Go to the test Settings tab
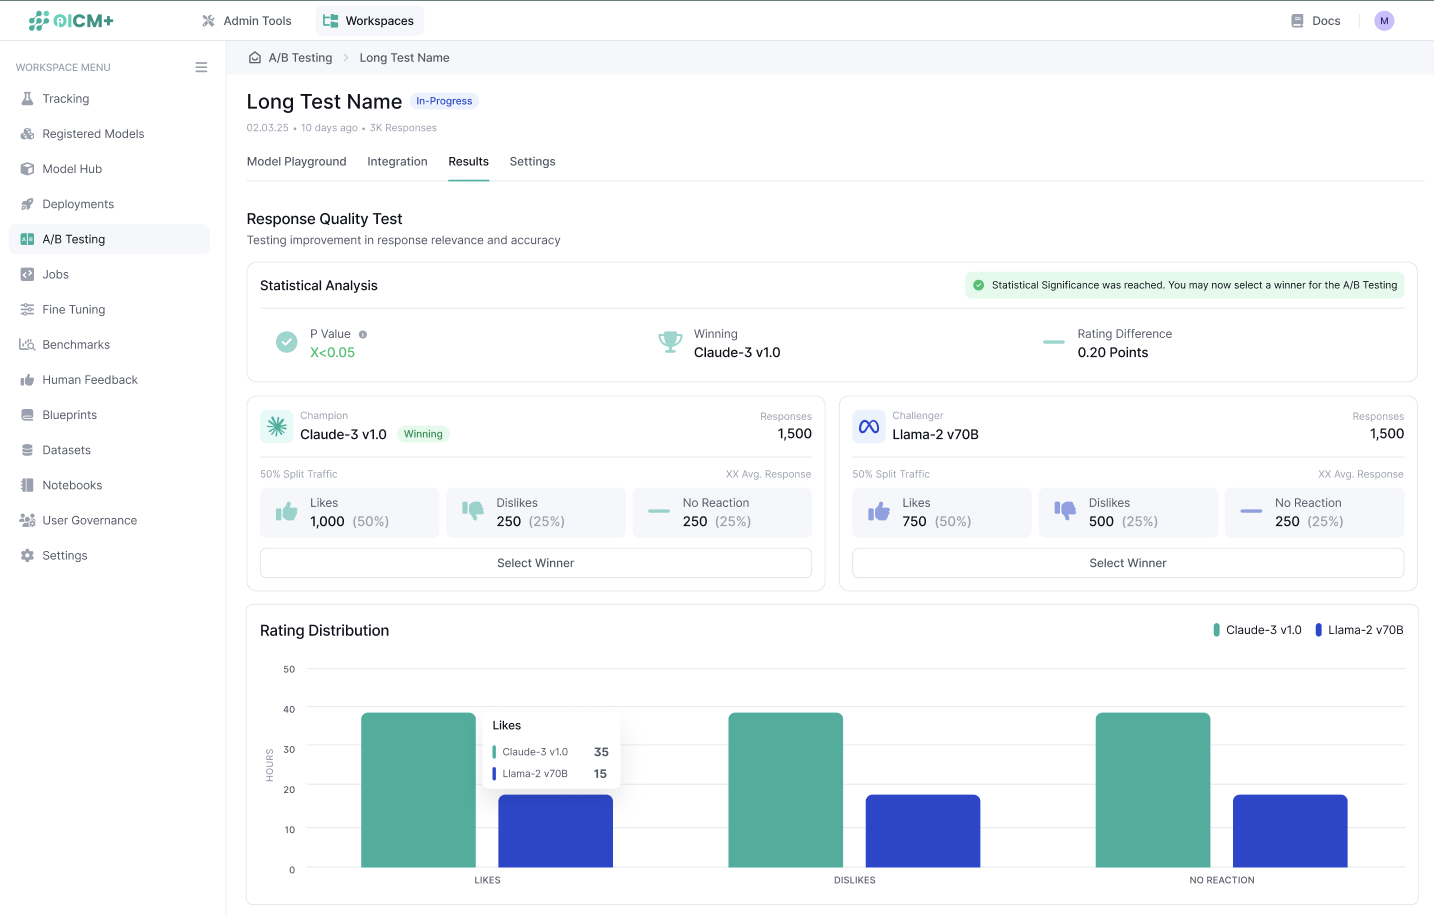 (x=532, y=162)
